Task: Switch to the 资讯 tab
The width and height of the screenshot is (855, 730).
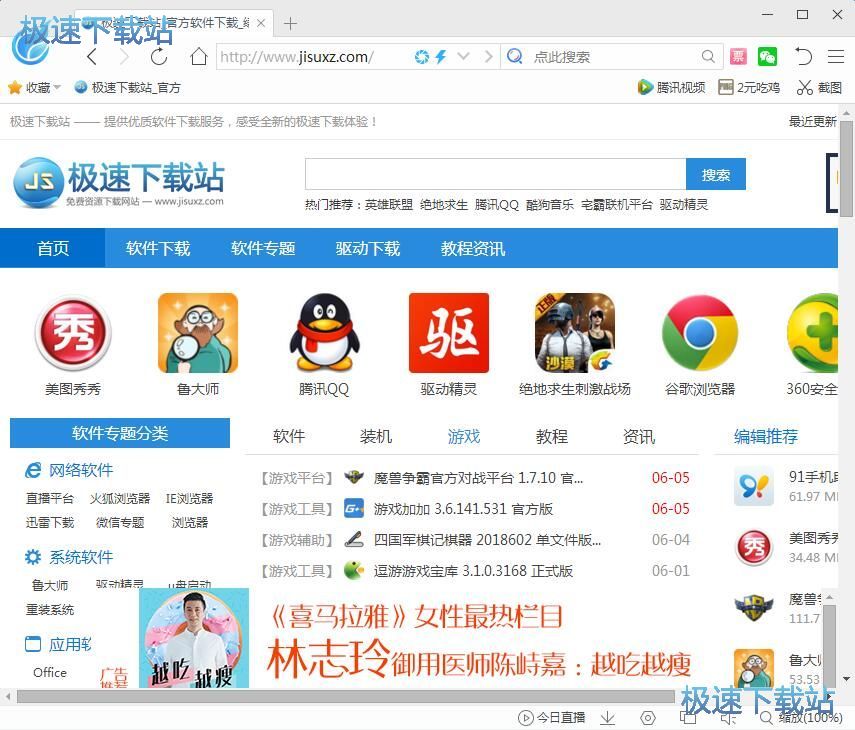Action: [639, 436]
